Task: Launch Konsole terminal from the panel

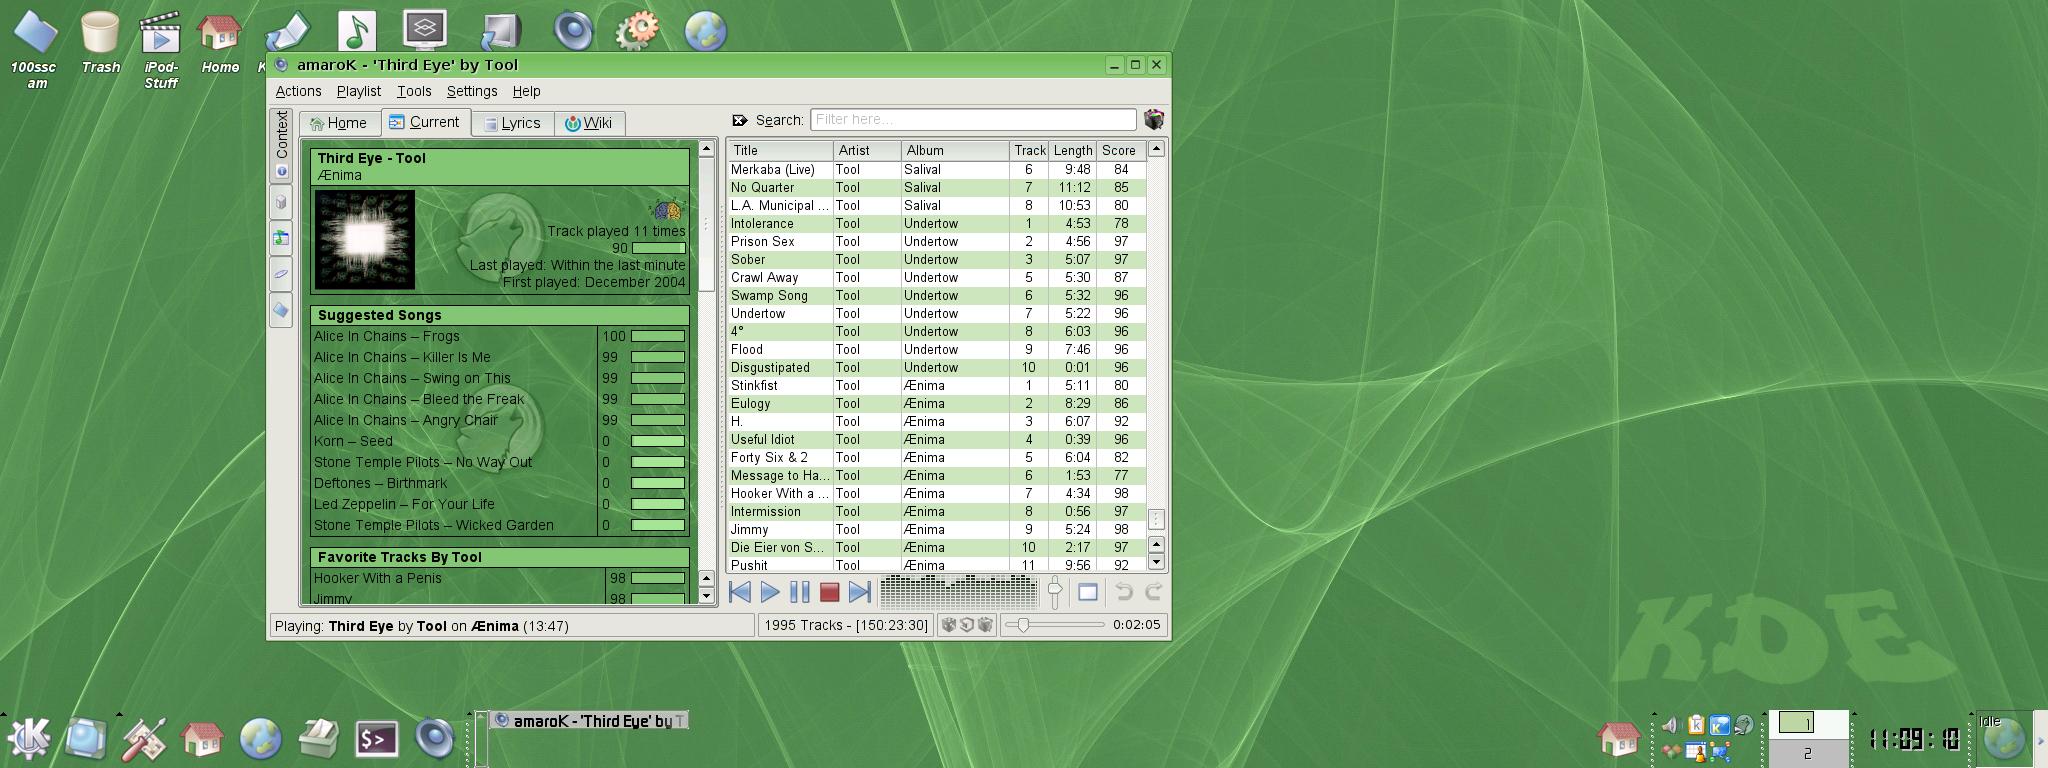Action: (x=377, y=739)
